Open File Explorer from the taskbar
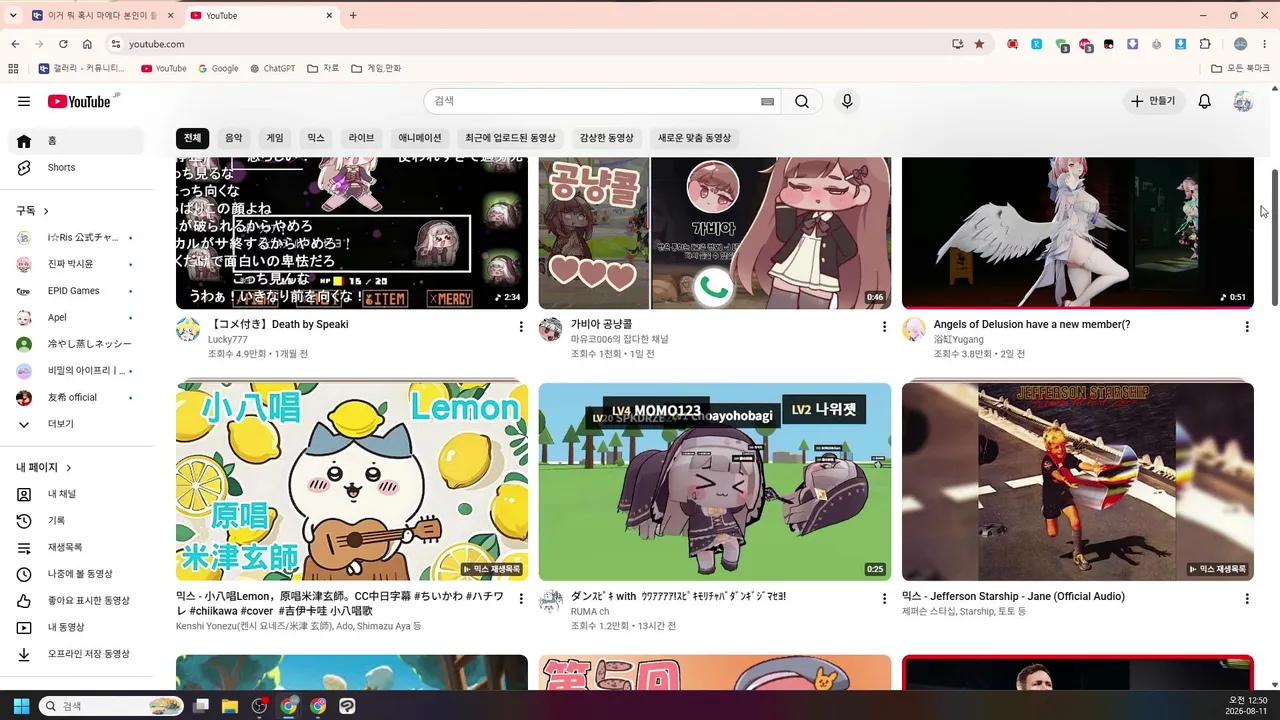Screen dimensions: 1280x720 pyautogui.click(x=229, y=706)
